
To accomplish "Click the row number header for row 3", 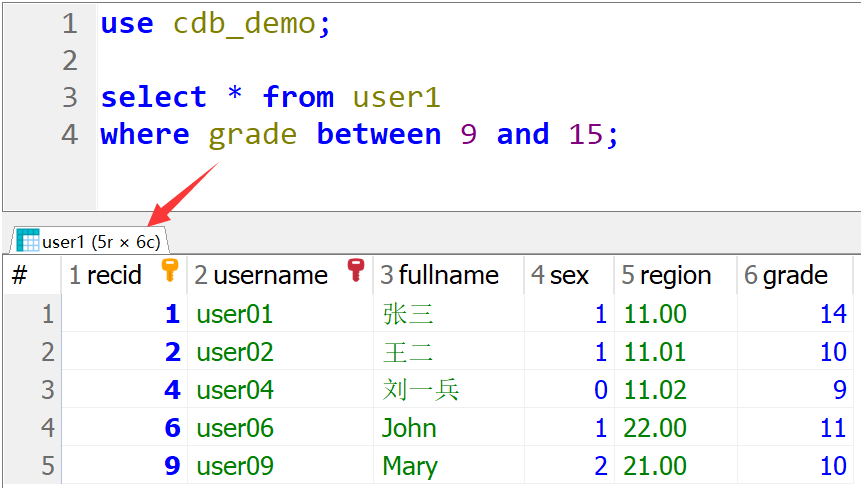I will 46,390.
